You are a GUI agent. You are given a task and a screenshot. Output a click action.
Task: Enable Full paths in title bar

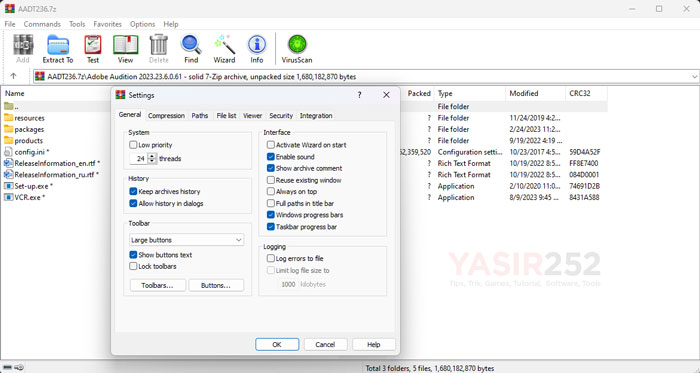point(271,203)
